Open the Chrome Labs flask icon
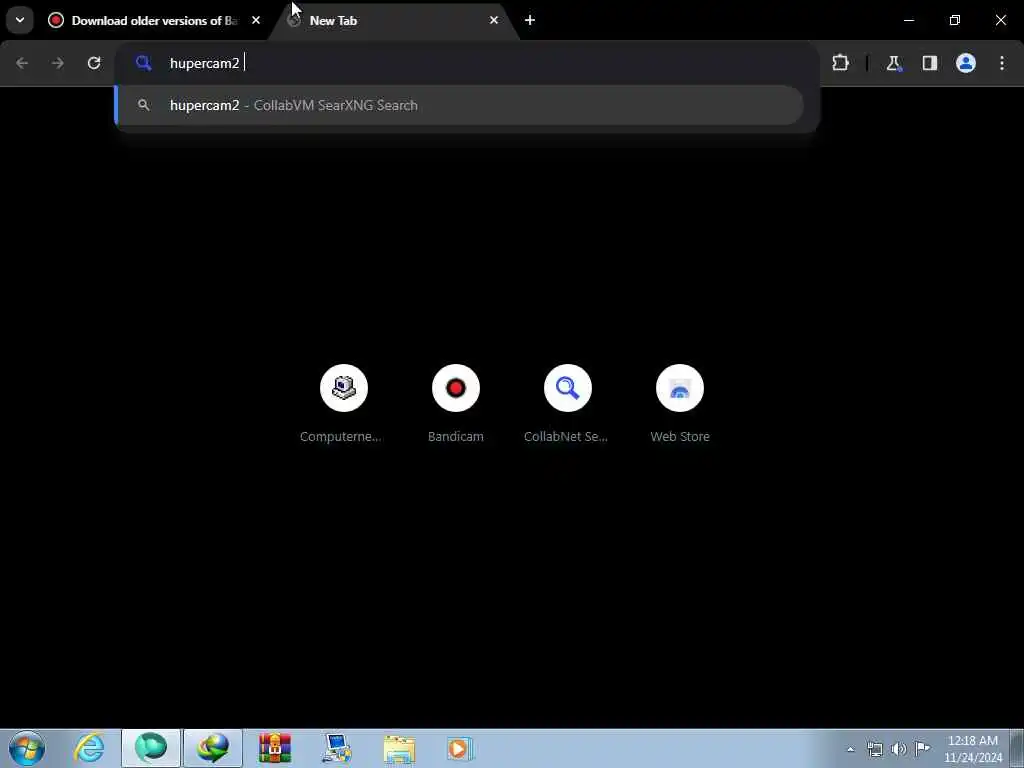Screen dimensions: 1024x768 pos(893,63)
